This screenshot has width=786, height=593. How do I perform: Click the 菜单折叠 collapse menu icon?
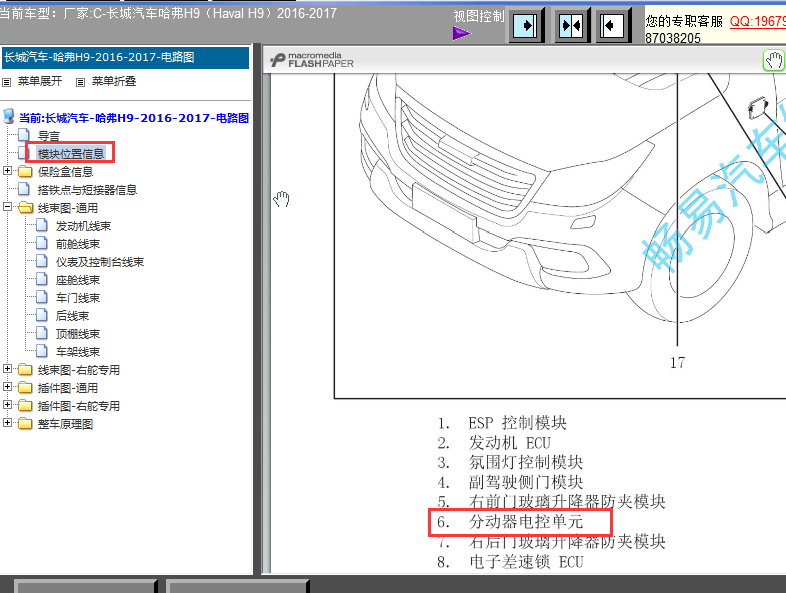click(x=80, y=82)
